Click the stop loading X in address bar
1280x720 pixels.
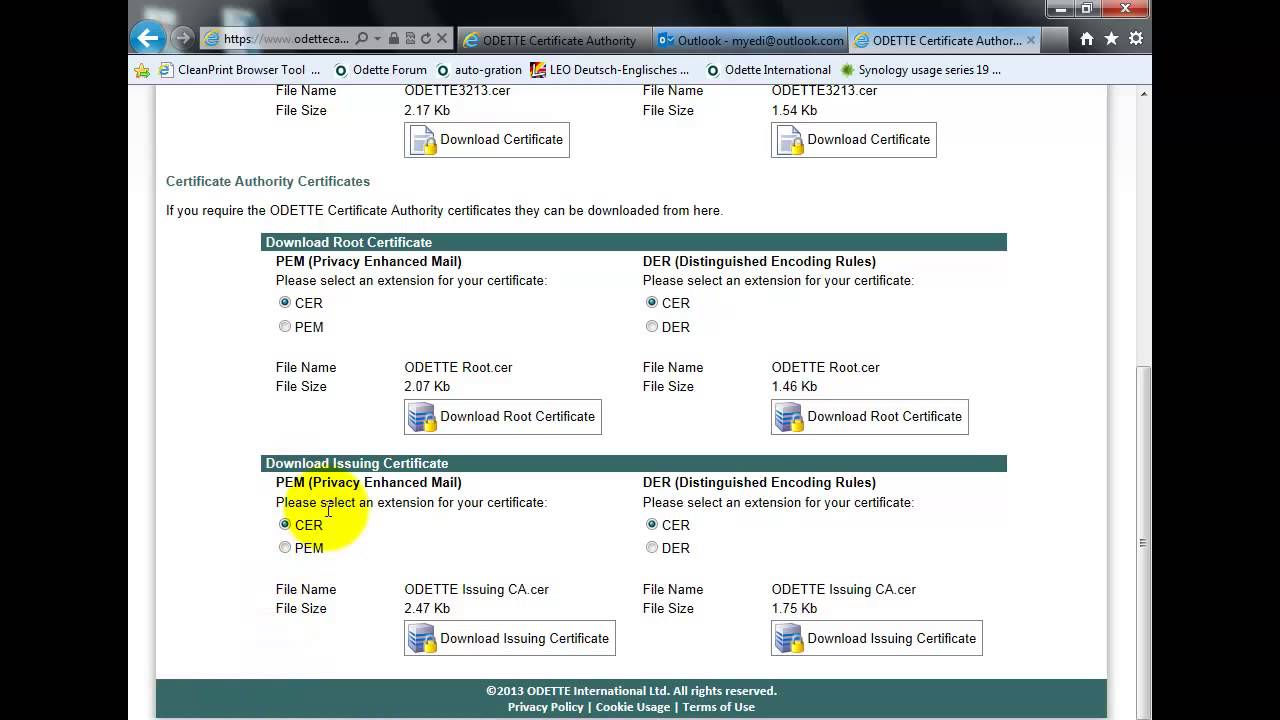click(x=442, y=39)
